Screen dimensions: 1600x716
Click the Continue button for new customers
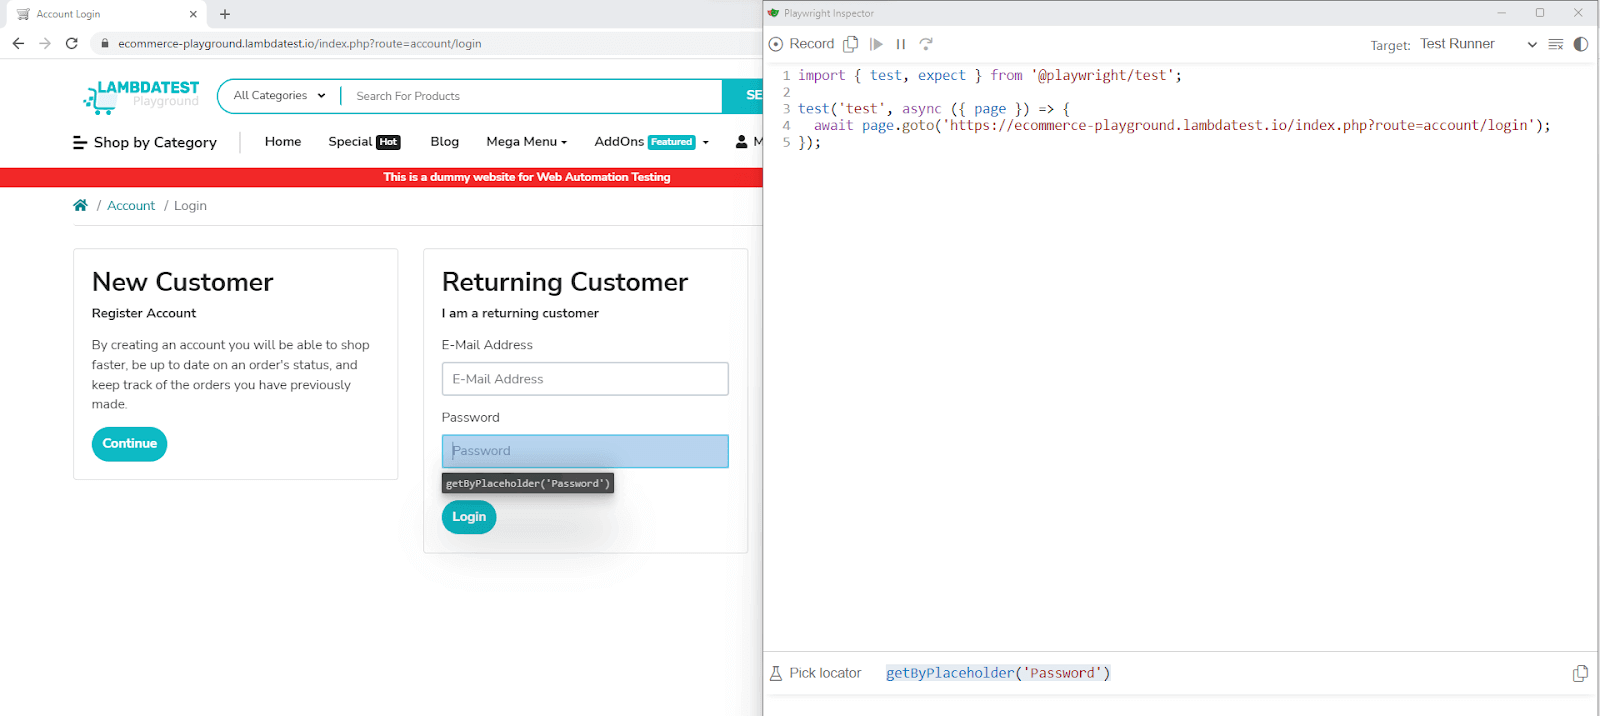(x=129, y=444)
